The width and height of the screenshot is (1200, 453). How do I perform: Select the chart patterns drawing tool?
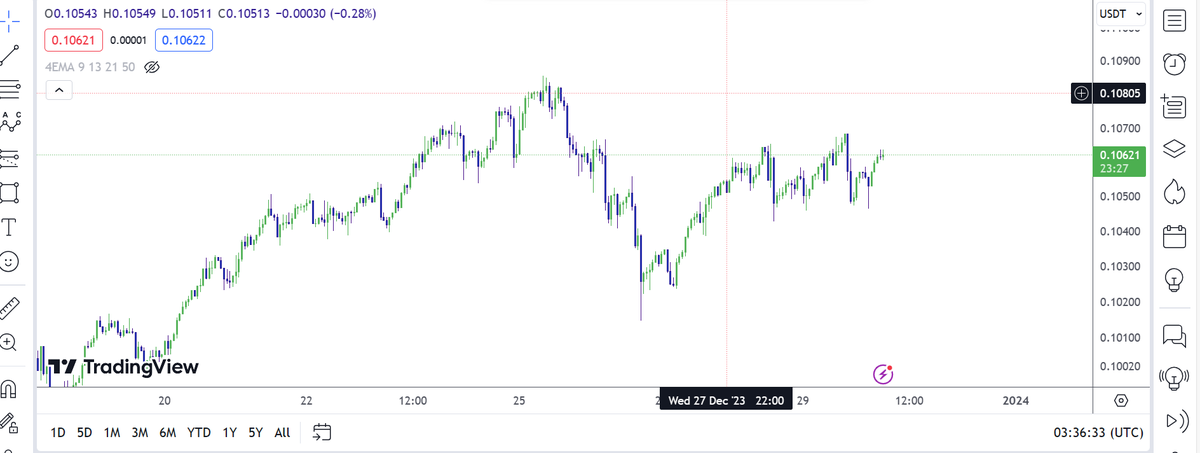point(10,123)
